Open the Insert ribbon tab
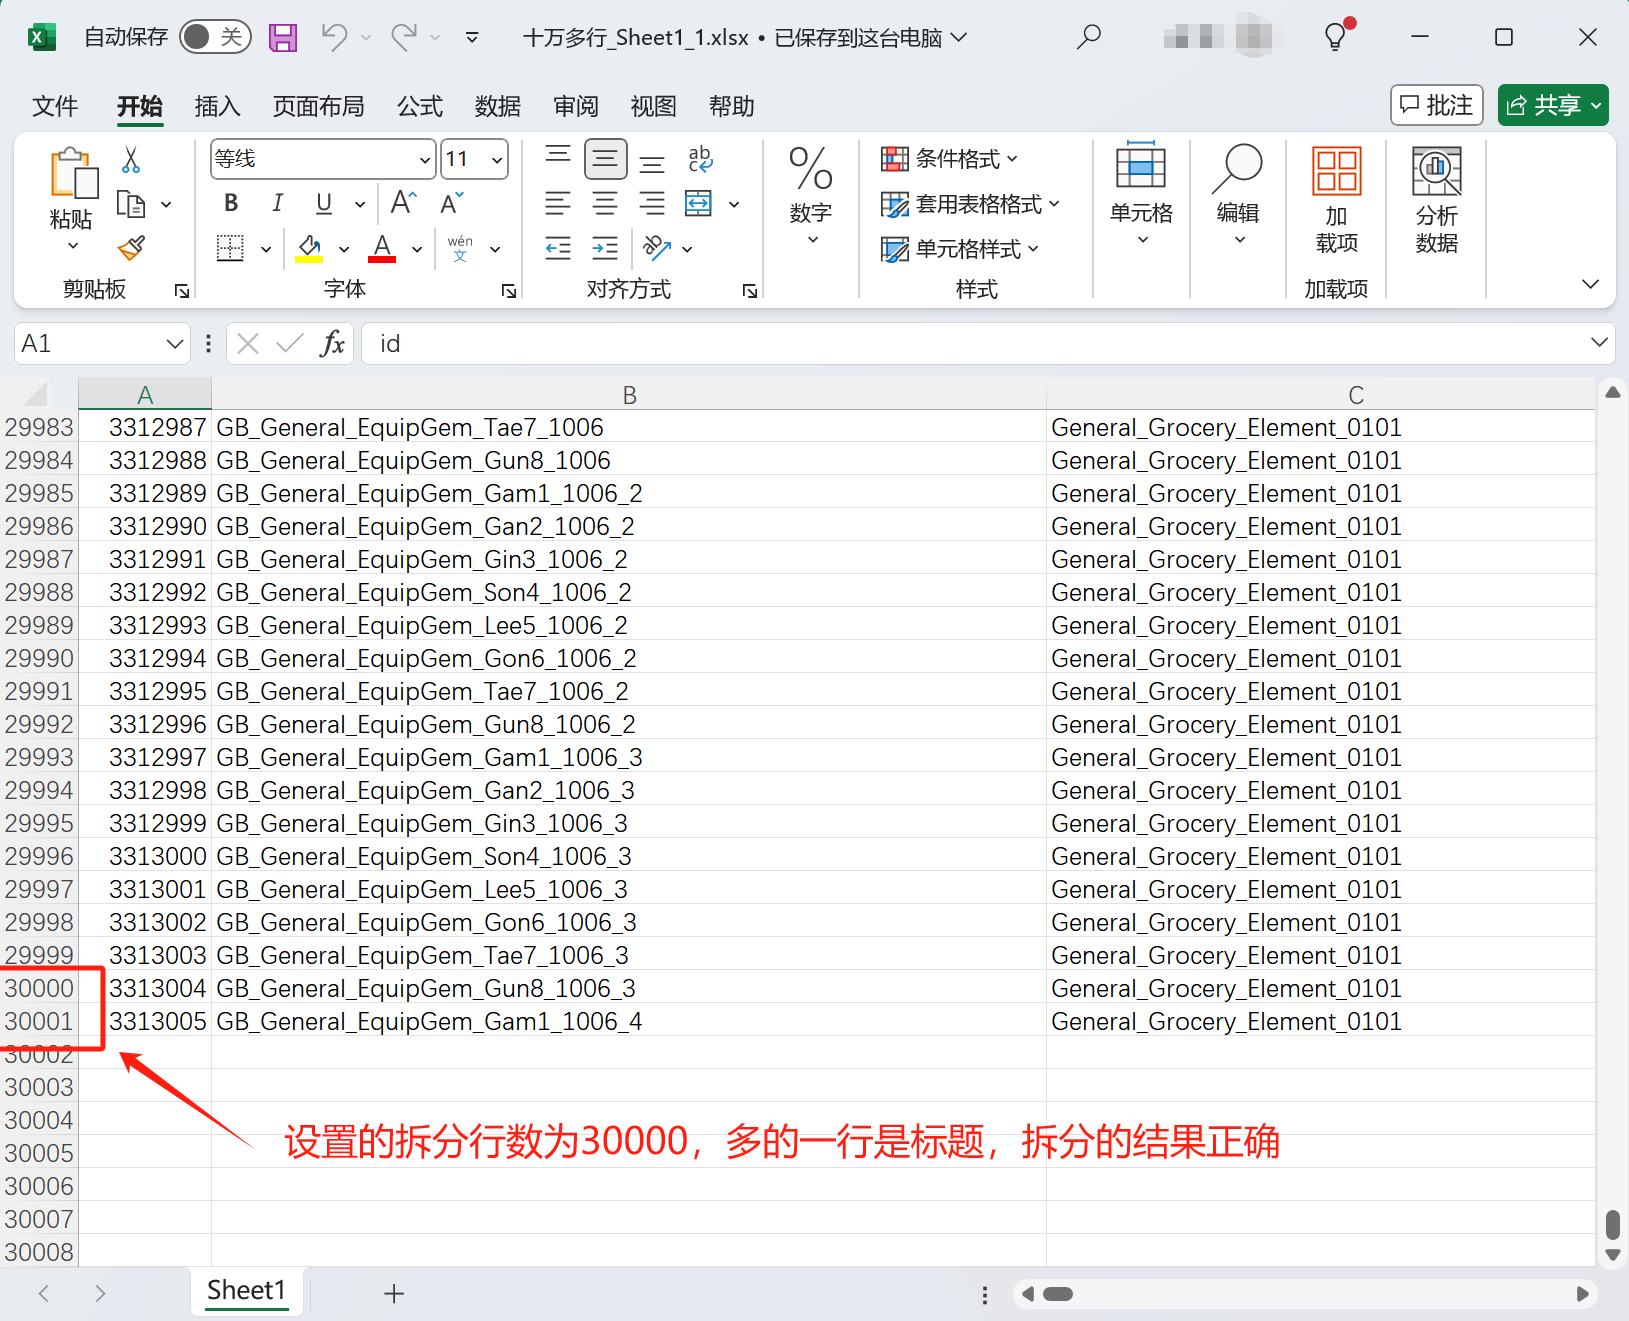Screen dimensions: 1629x1321 (x=217, y=106)
